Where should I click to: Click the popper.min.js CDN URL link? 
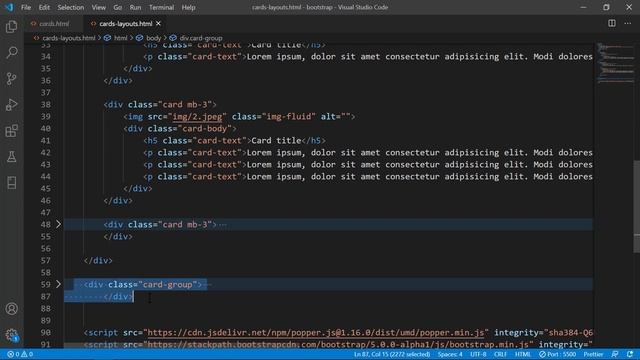(x=316, y=332)
